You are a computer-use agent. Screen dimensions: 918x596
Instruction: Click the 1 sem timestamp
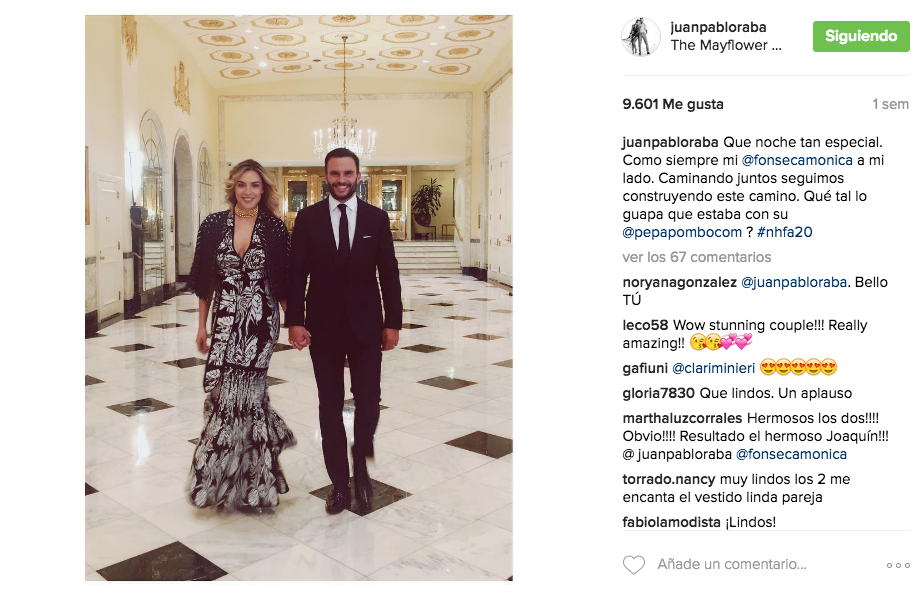(x=890, y=104)
